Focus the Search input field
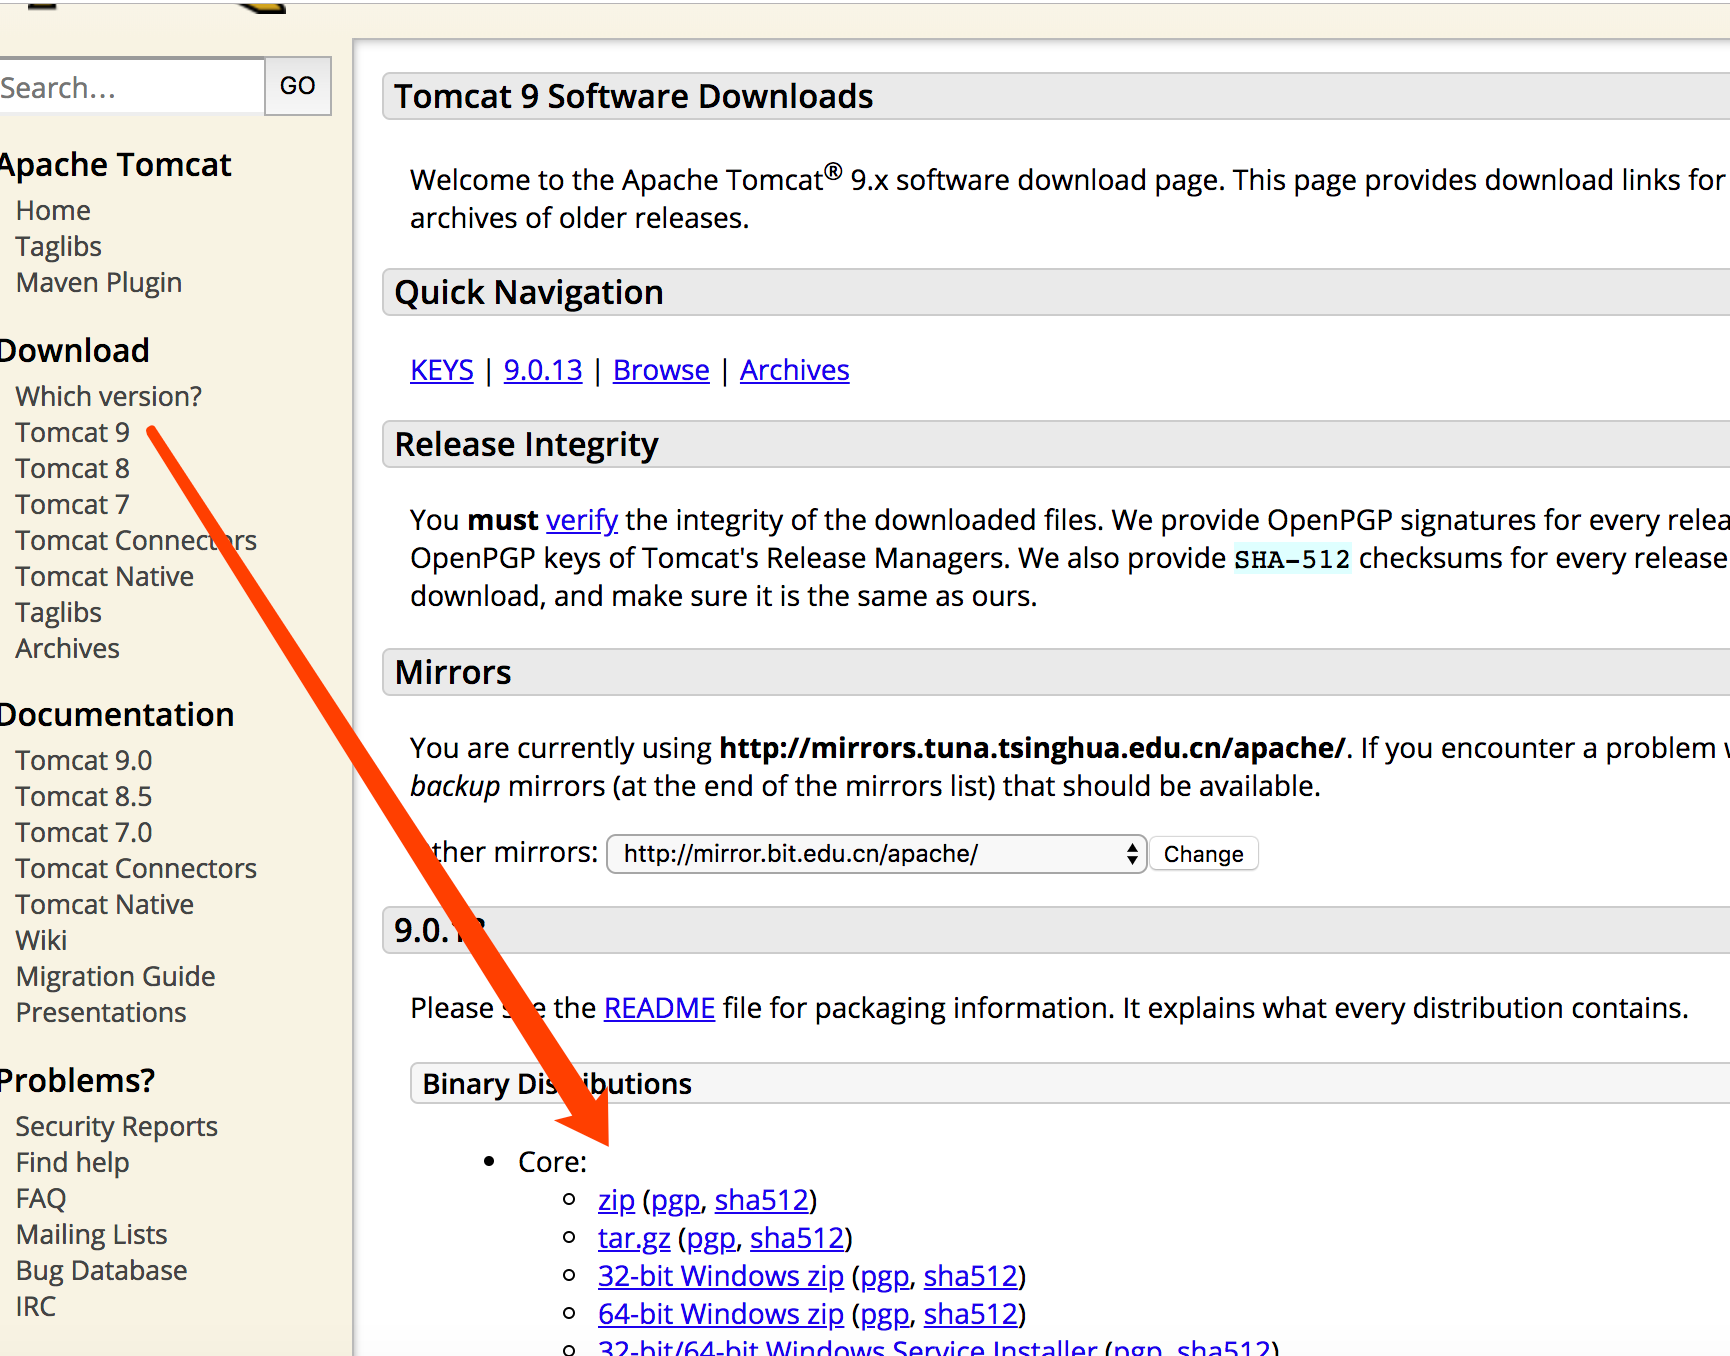 tap(131, 87)
